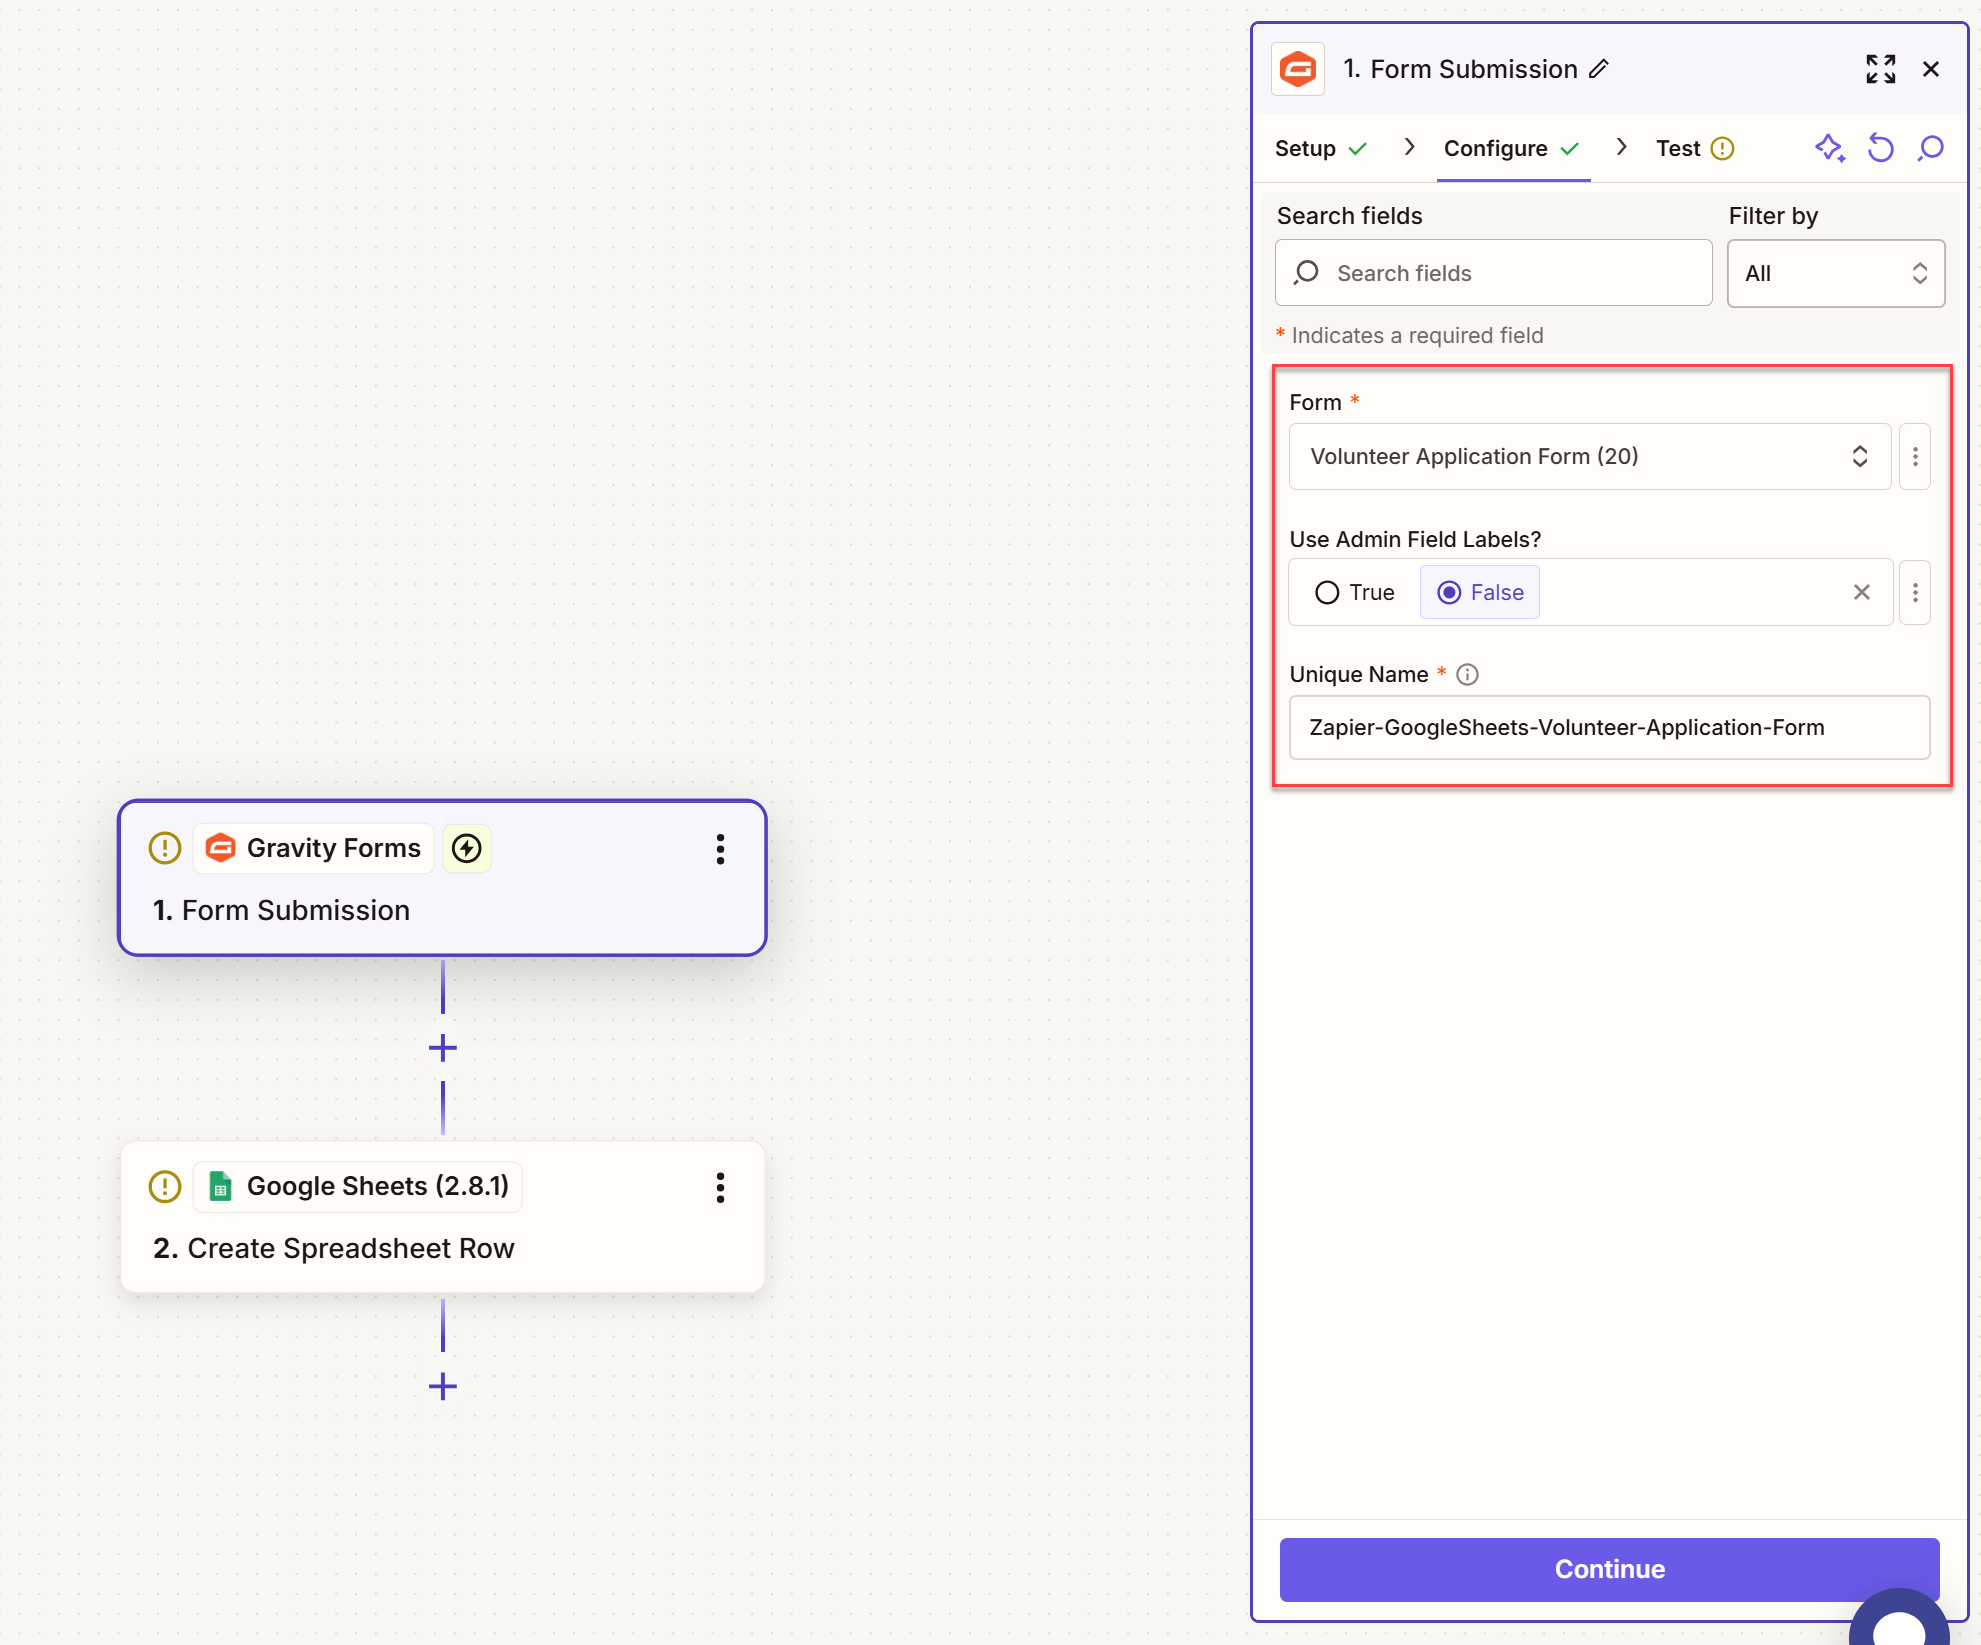This screenshot has width=1981, height=1645.
Task: Expand the panel with the fullscreen icon
Action: [1880, 69]
